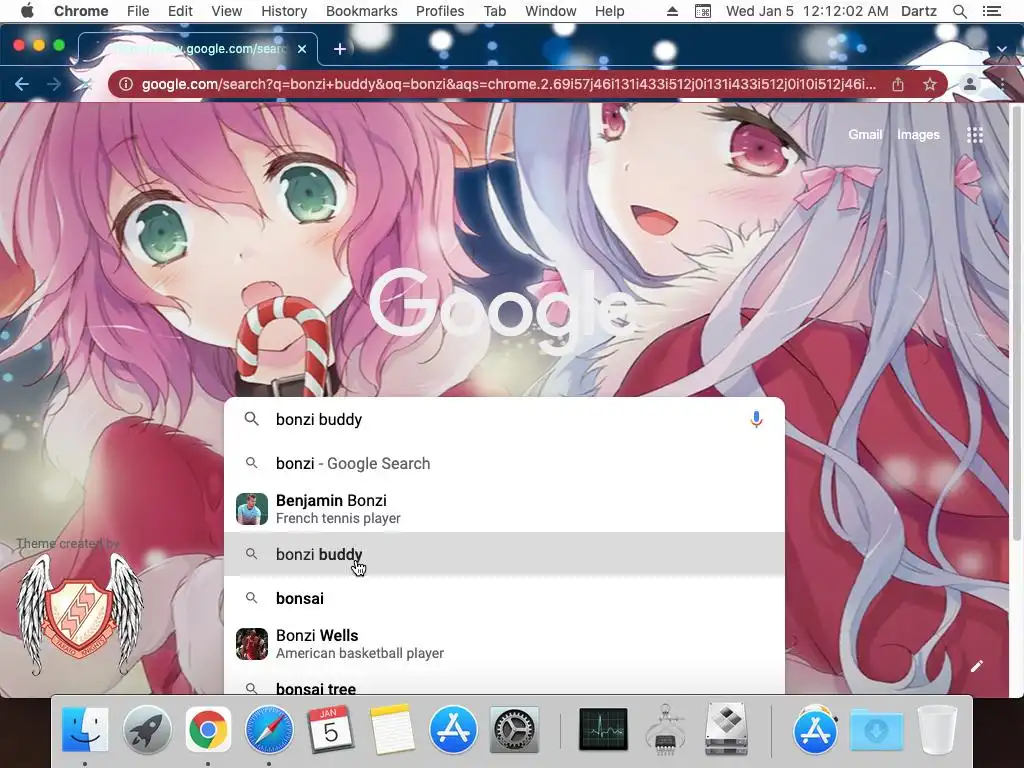Click the page vertical scrollbar
The height and width of the screenshot is (768, 1024).
[x=1016, y=321]
